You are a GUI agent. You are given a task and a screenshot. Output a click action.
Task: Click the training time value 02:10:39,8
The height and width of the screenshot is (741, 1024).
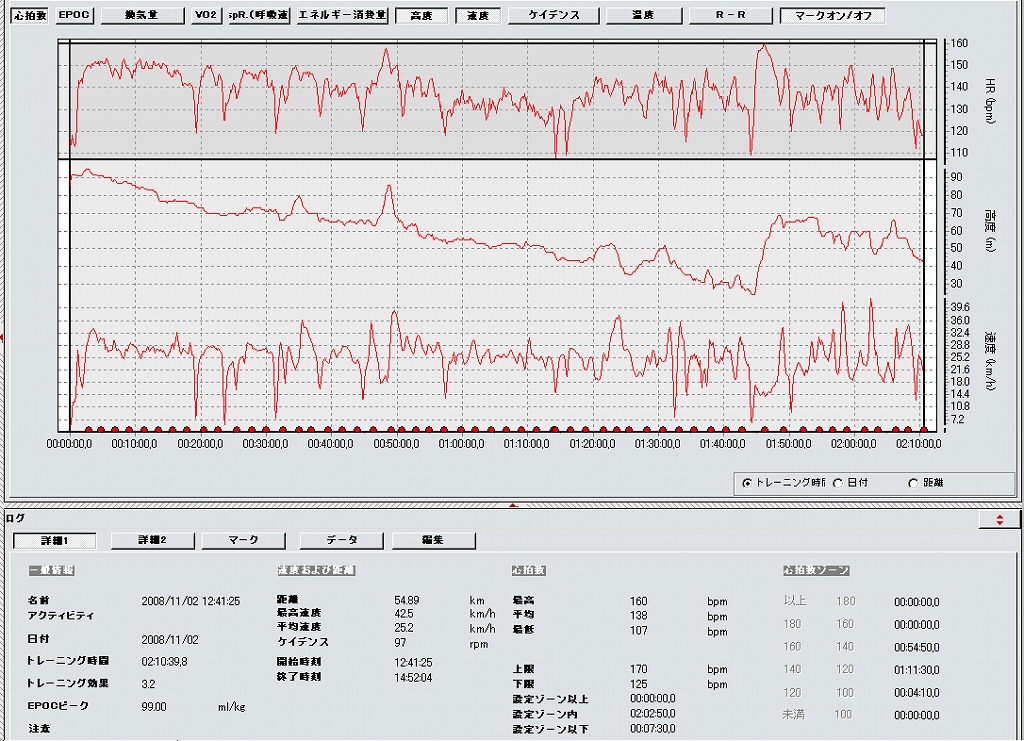165,661
